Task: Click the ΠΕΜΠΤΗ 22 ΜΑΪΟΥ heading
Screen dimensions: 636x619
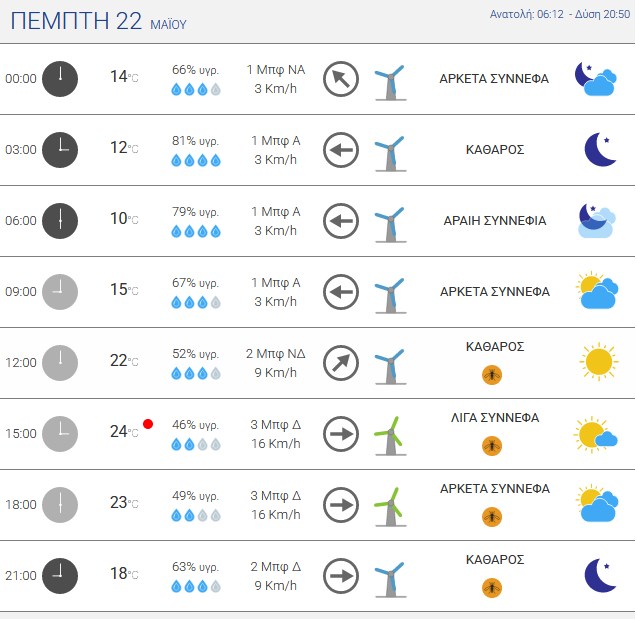Action: click(98, 21)
